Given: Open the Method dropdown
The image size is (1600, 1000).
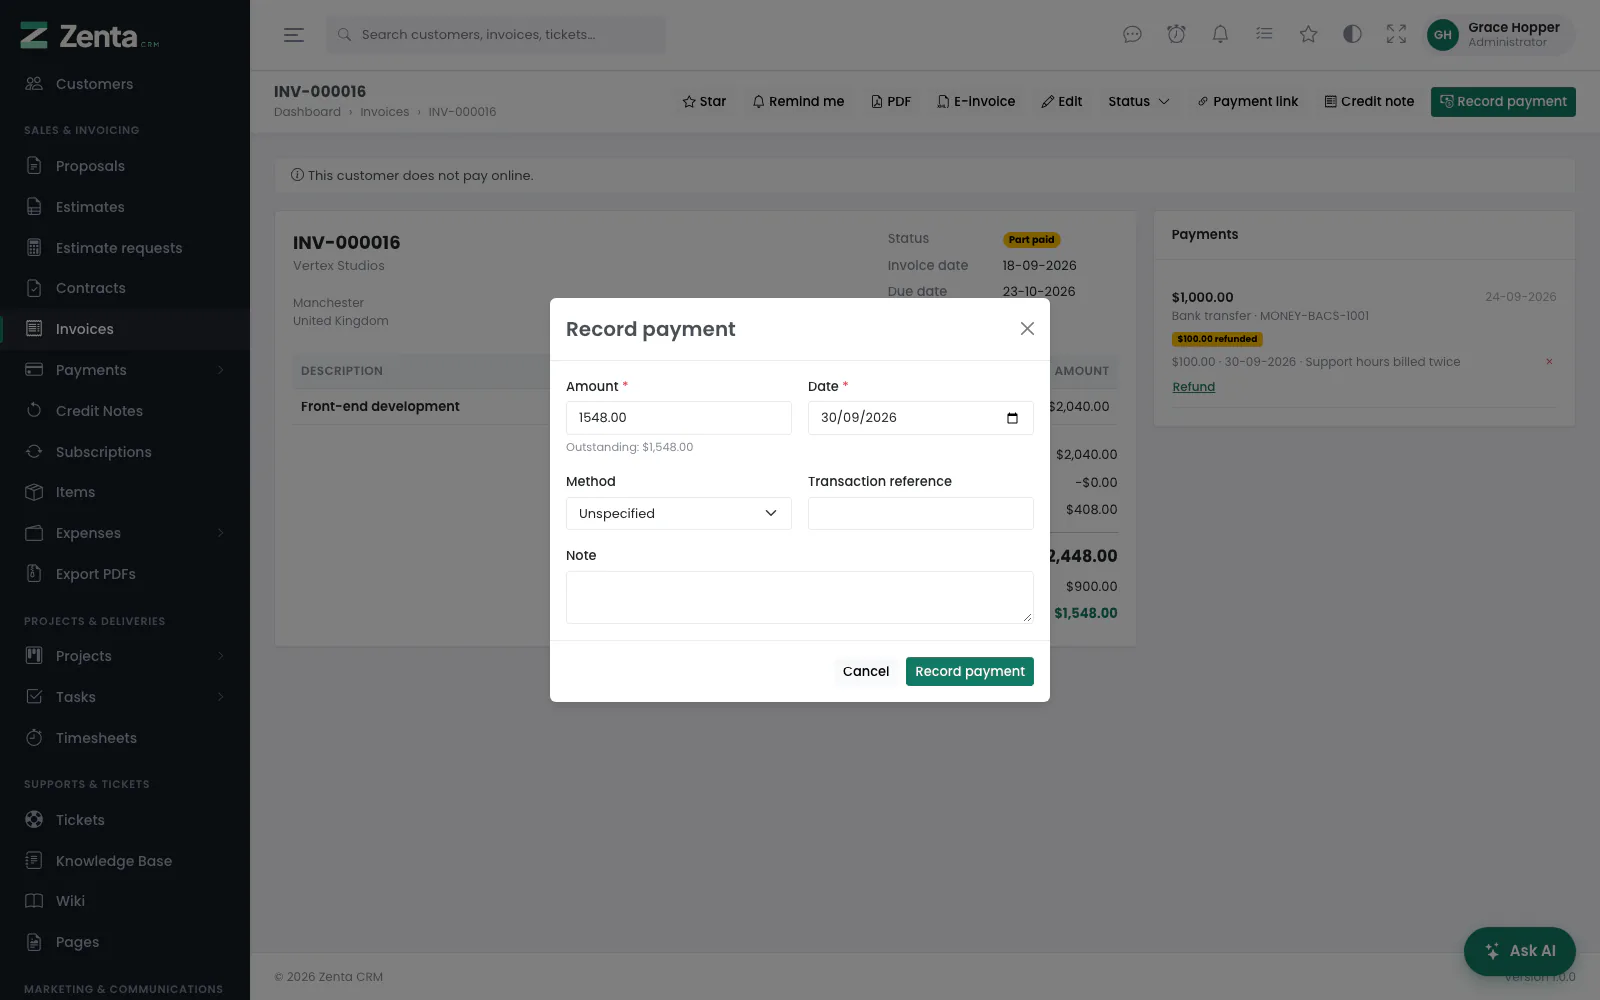Looking at the screenshot, I should [679, 514].
